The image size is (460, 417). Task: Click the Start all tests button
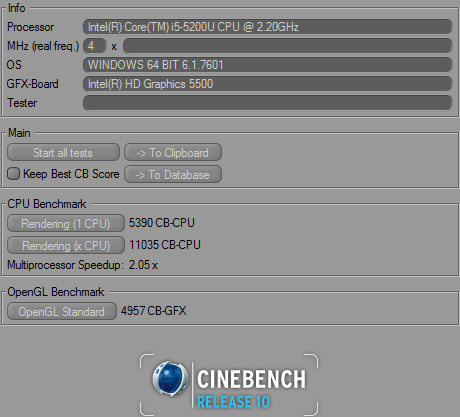pos(63,153)
